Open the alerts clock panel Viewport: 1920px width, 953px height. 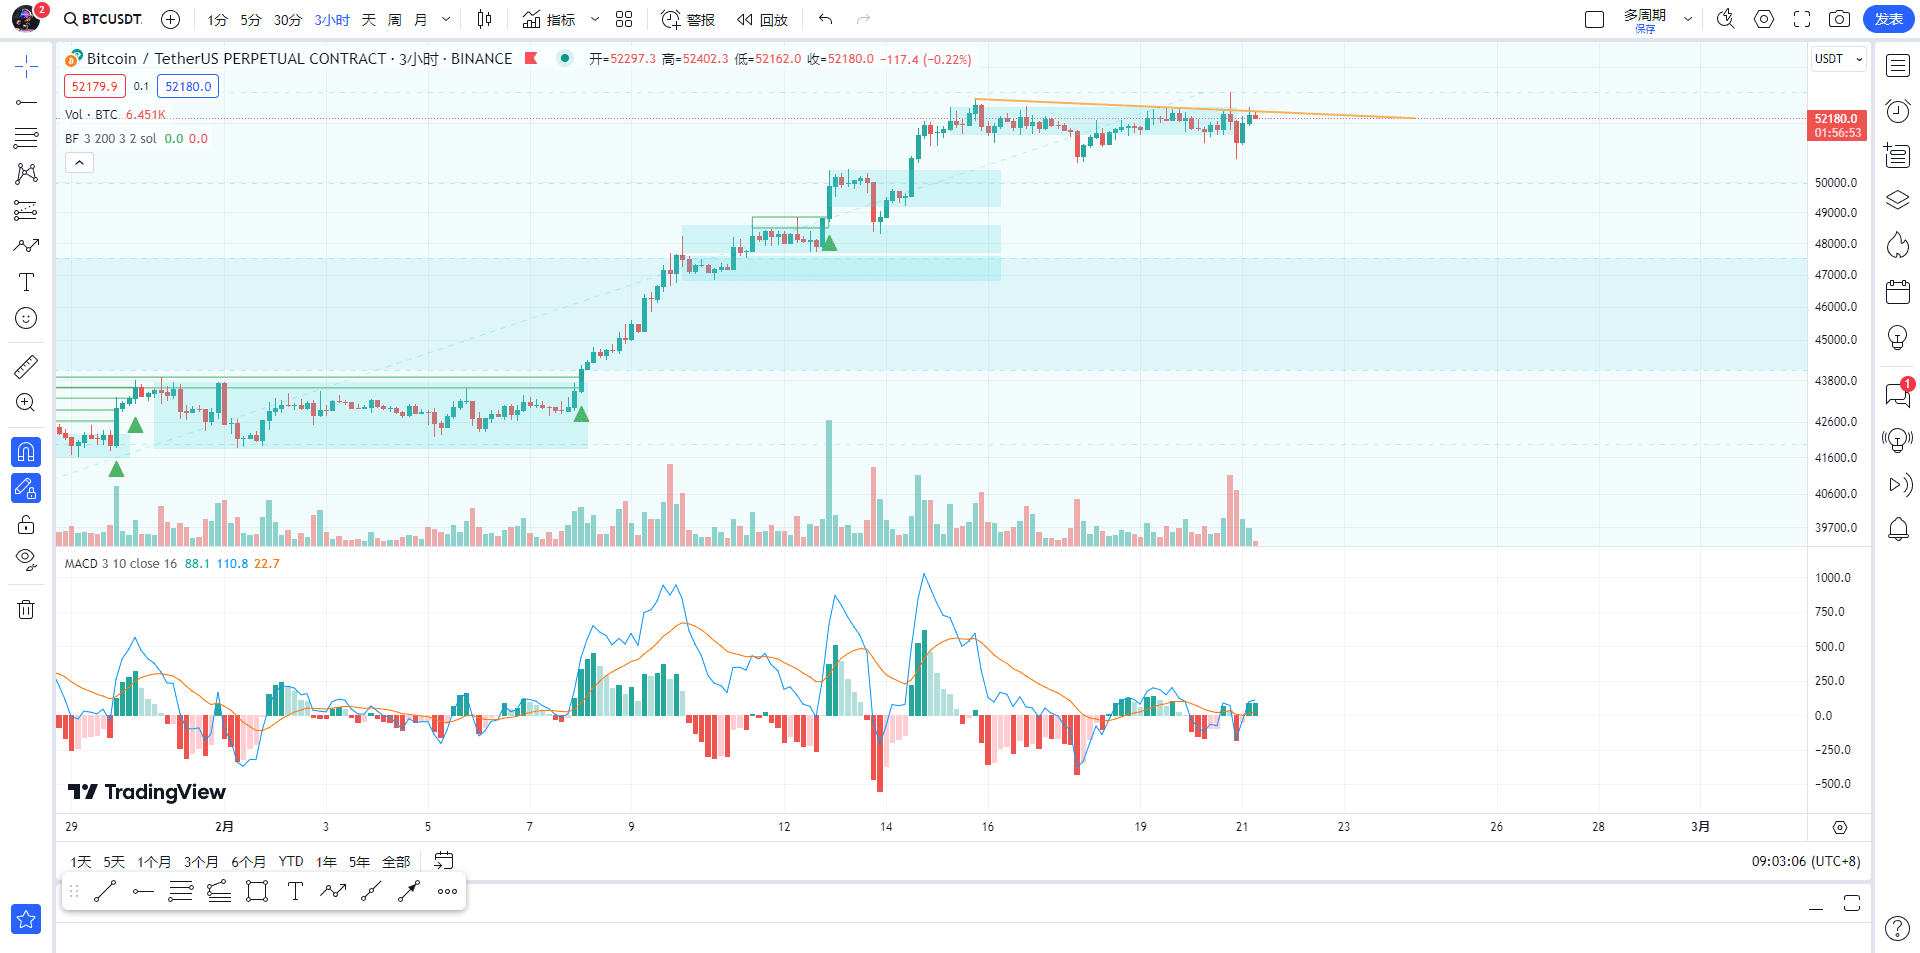(x=1898, y=111)
